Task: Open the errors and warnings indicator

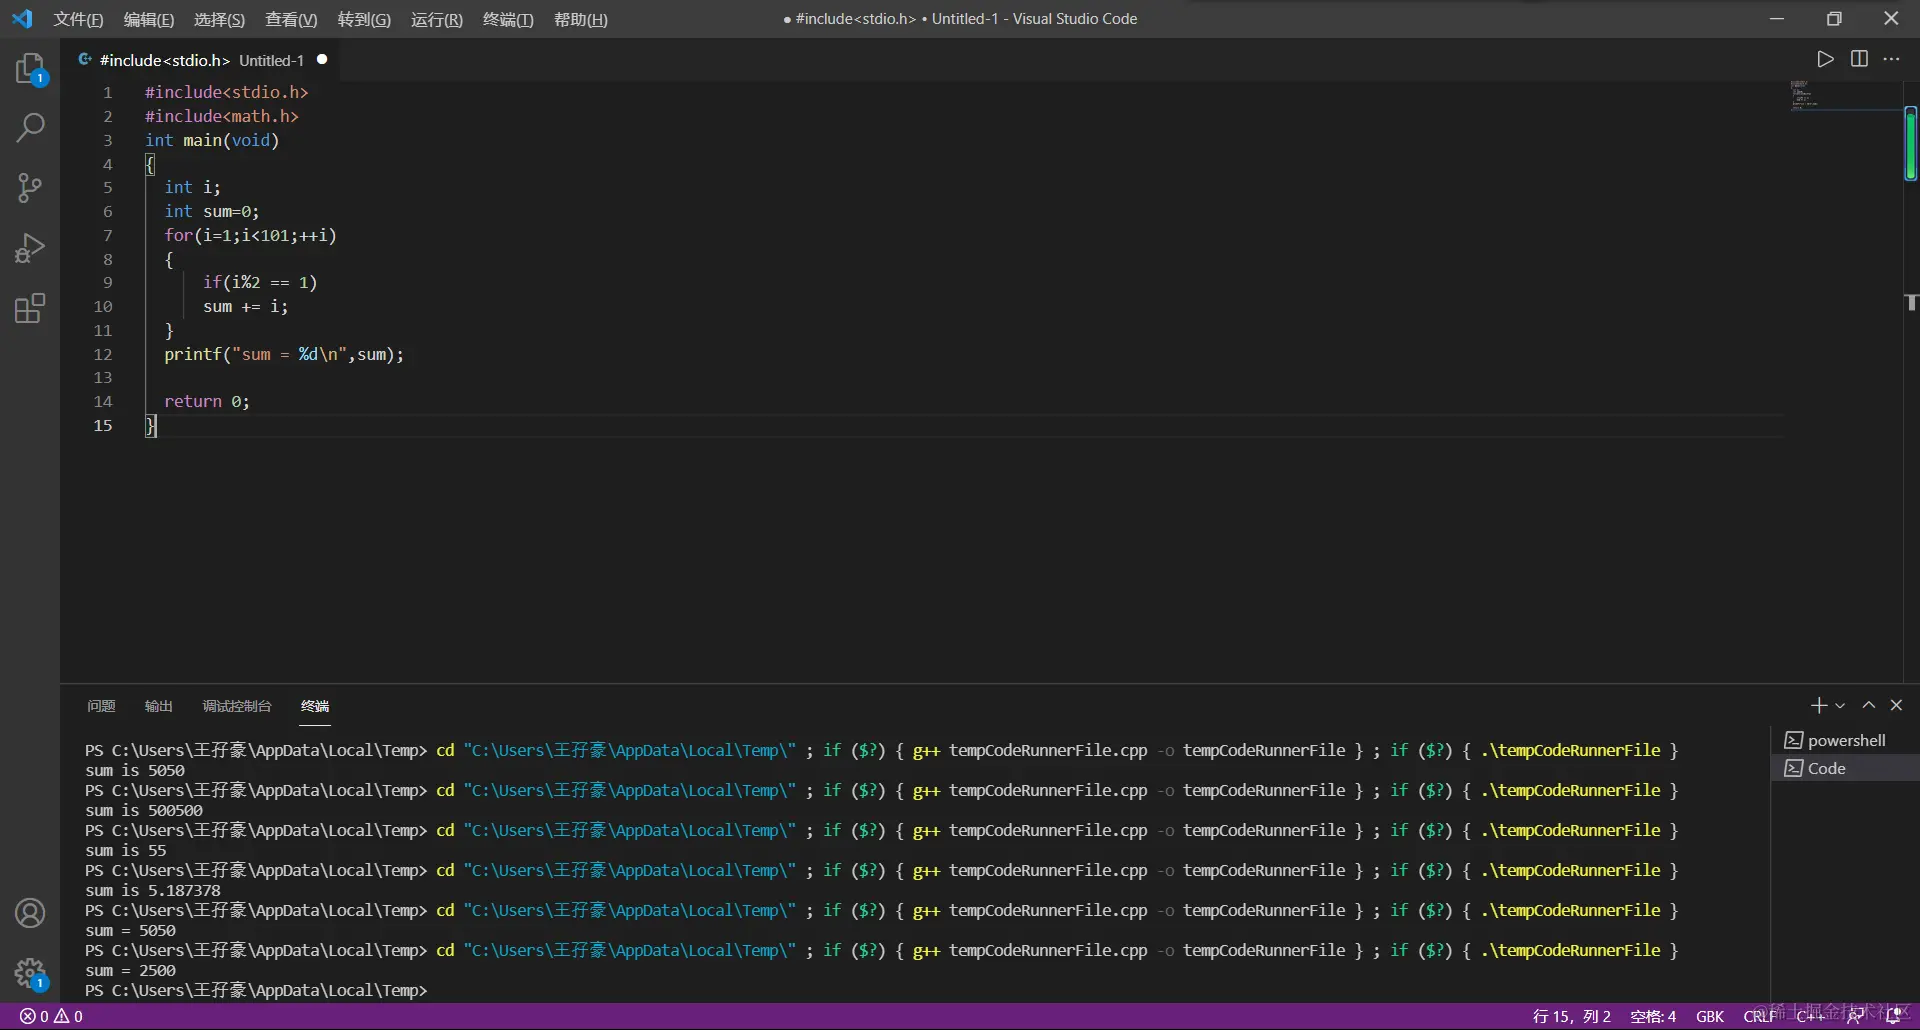Action: pyautogui.click(x=52, y=1016)
